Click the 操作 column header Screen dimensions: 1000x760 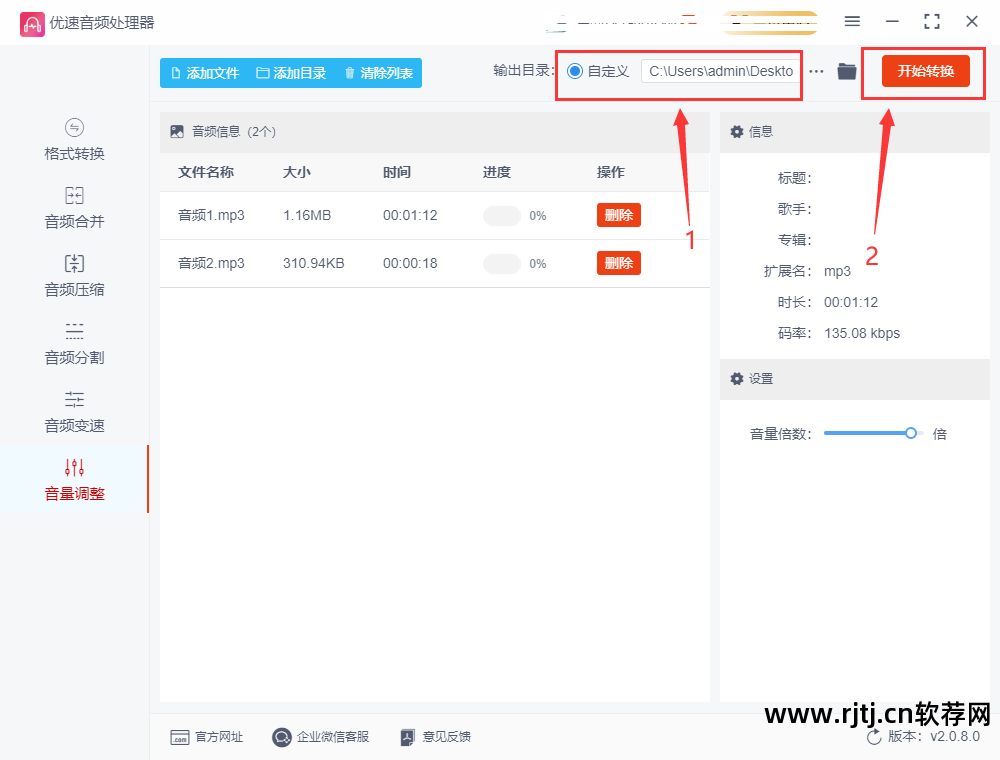coord(610,172)
